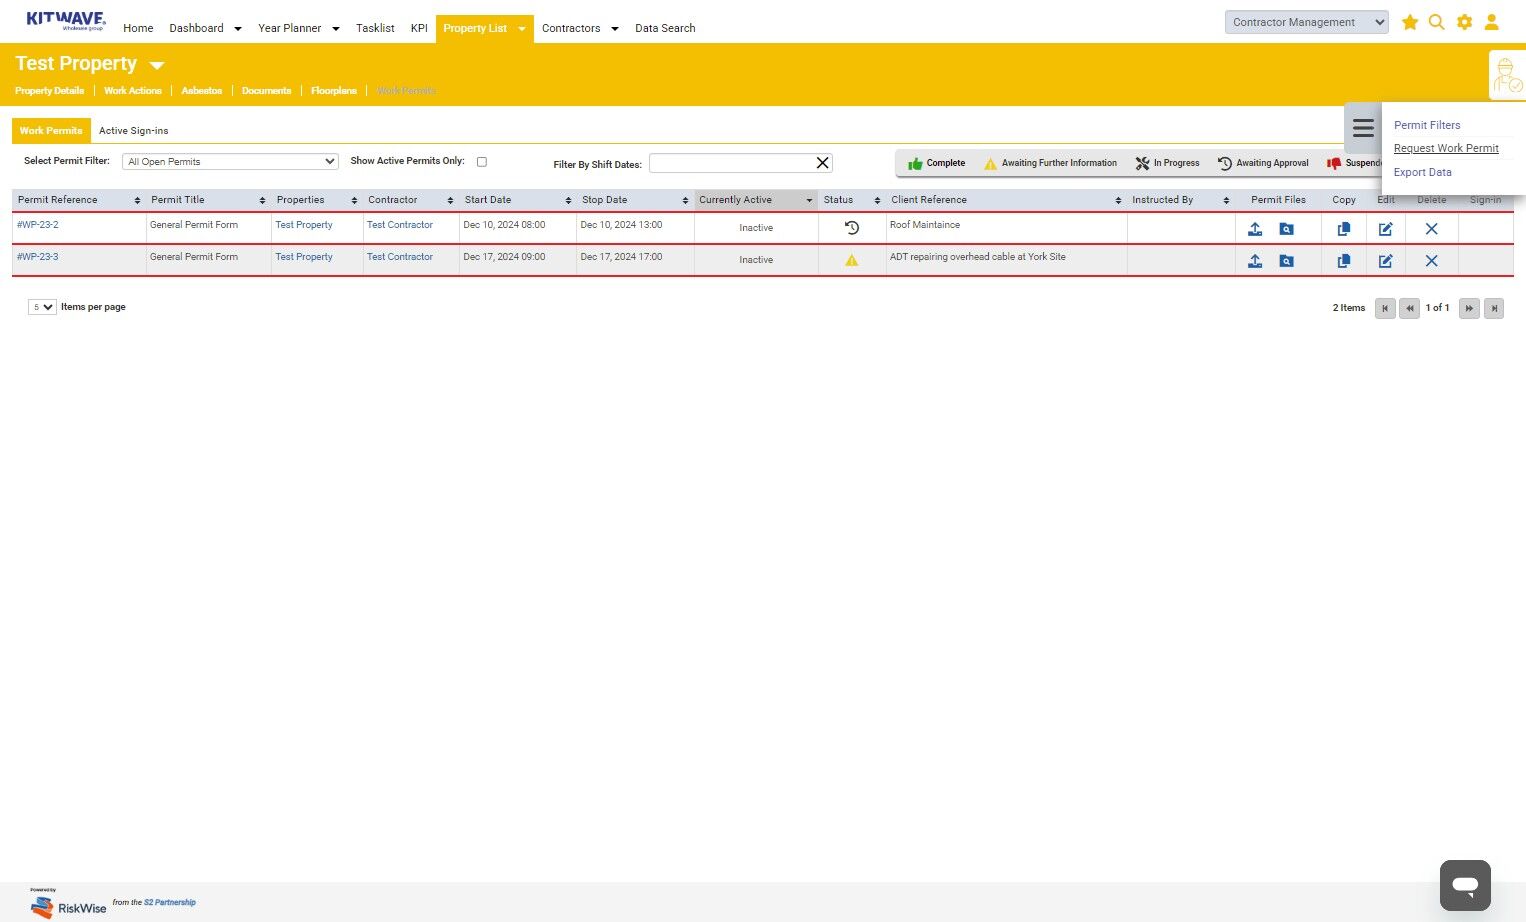The width and height of the screenshot is (1526, 922).
Task: Open the settings gear icon
Action: (x=1464, y=22)
